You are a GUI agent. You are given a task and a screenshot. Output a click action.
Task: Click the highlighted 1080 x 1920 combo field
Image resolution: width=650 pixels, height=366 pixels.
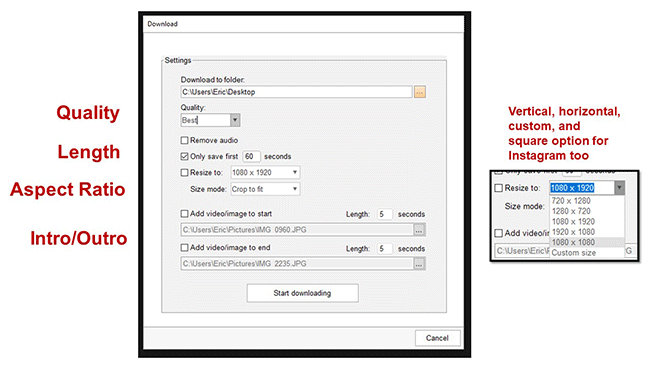[582, 188]
